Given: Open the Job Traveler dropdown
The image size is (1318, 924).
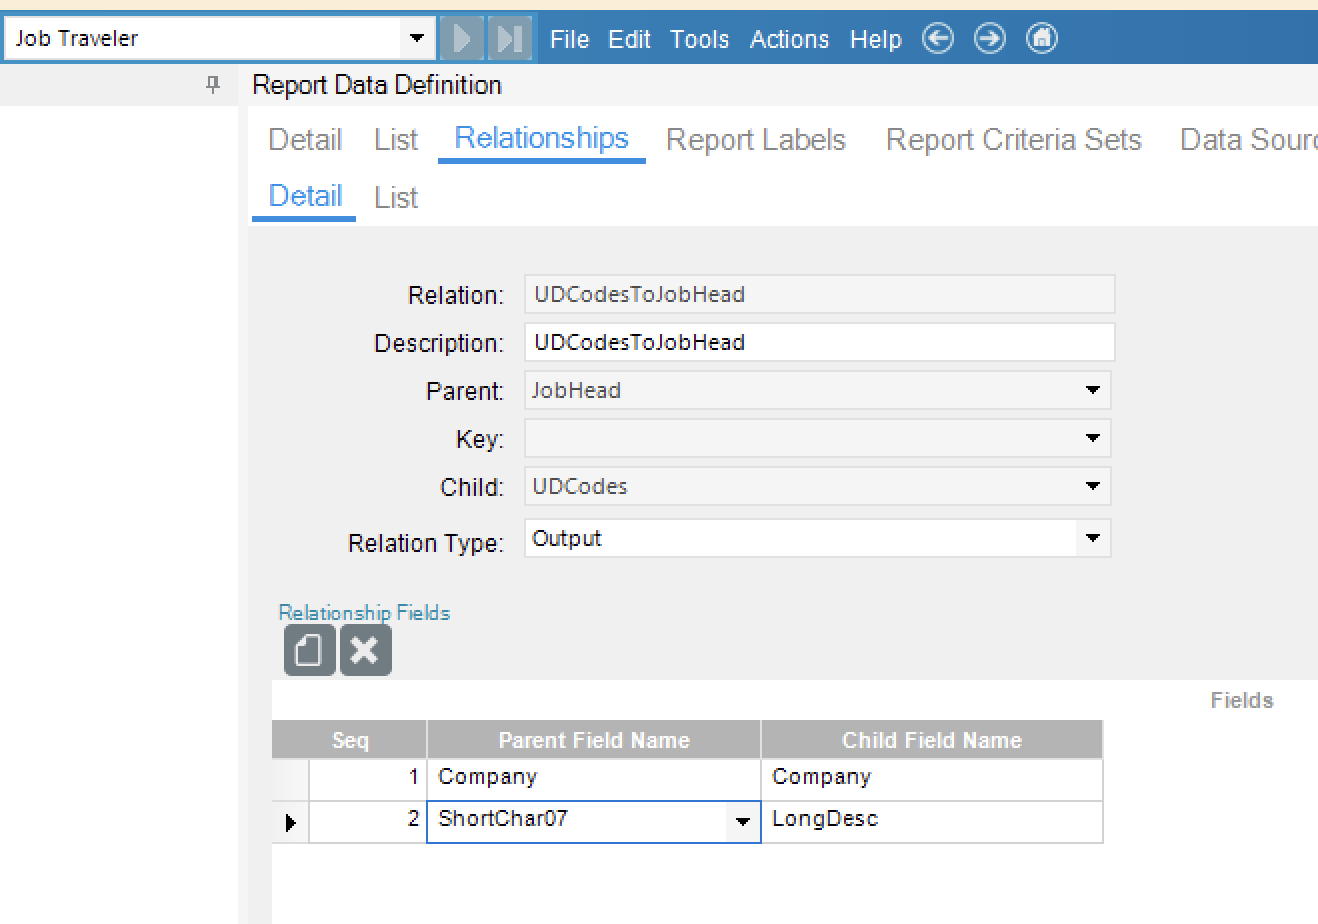Looking at the screenshot, I should click(x=416, y=39).
